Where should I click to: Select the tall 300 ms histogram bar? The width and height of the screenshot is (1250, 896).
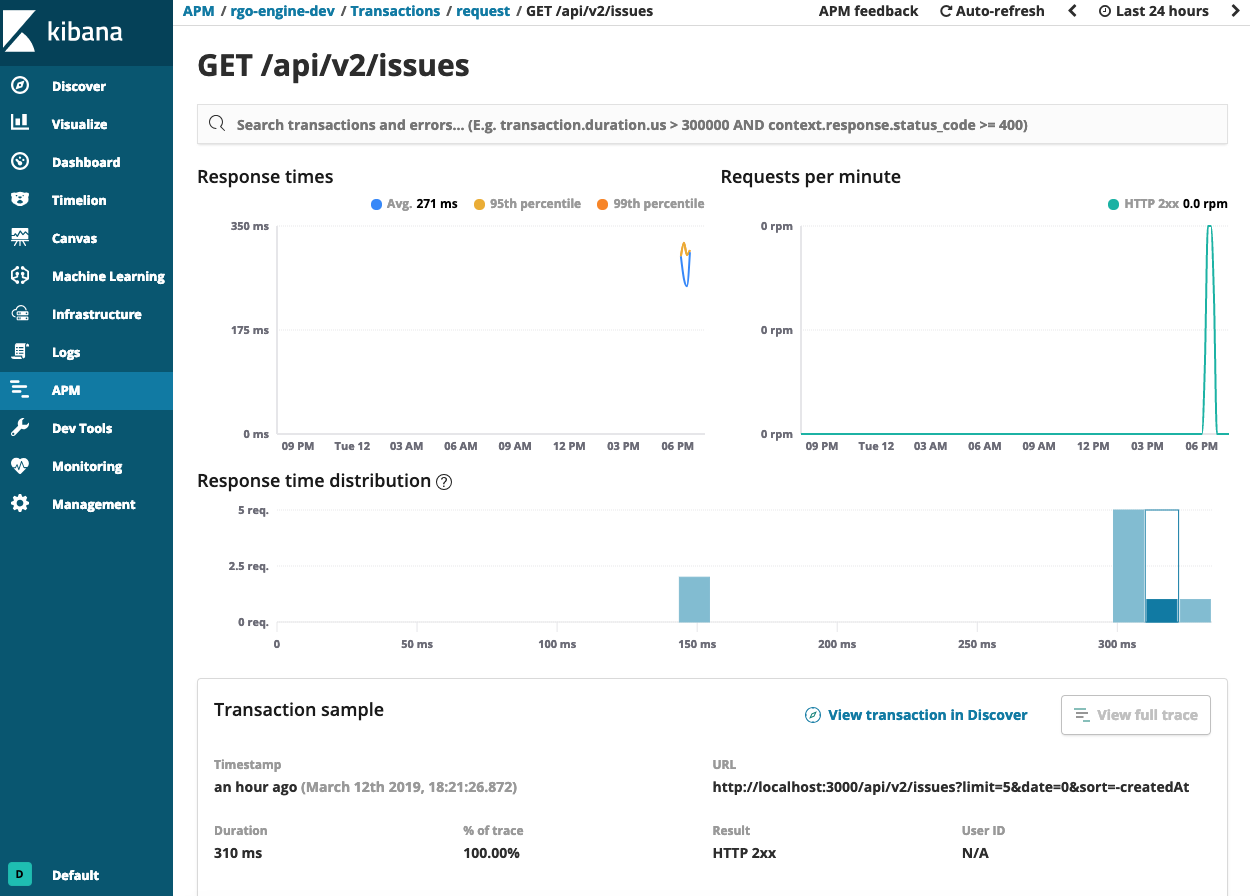tap(1129, 566)
